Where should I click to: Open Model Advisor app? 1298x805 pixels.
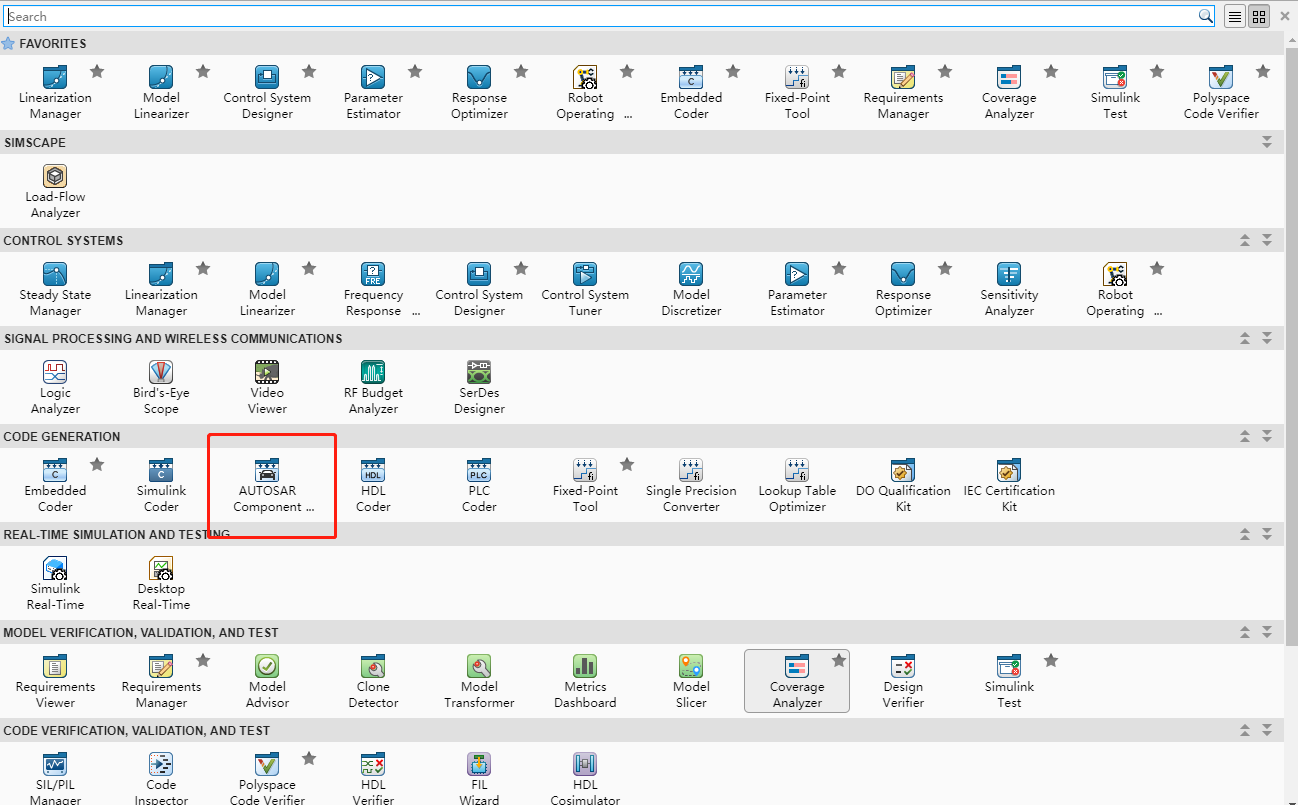(x=267, y=681)
